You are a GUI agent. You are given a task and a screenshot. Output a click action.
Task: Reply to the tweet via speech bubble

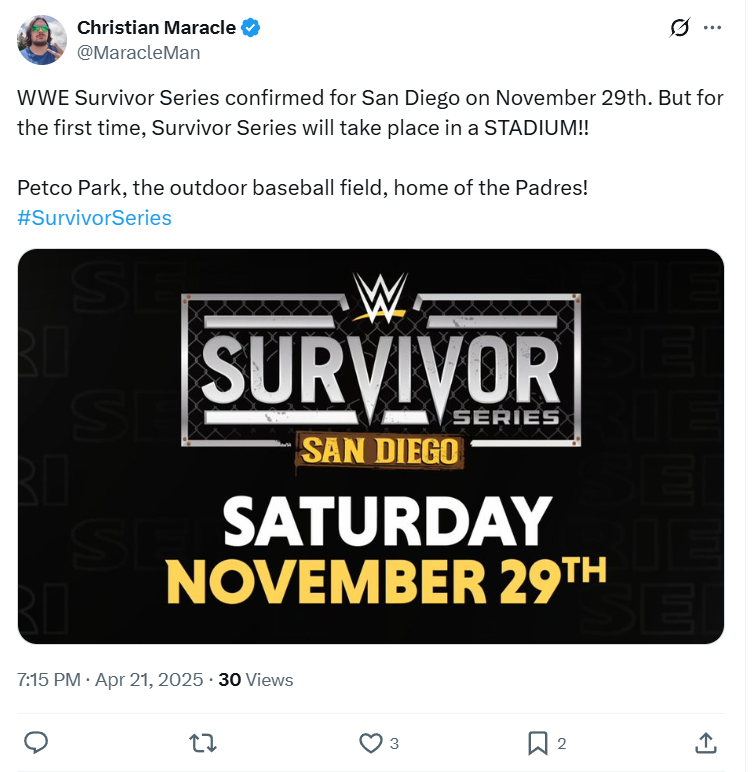coord(37,742)
